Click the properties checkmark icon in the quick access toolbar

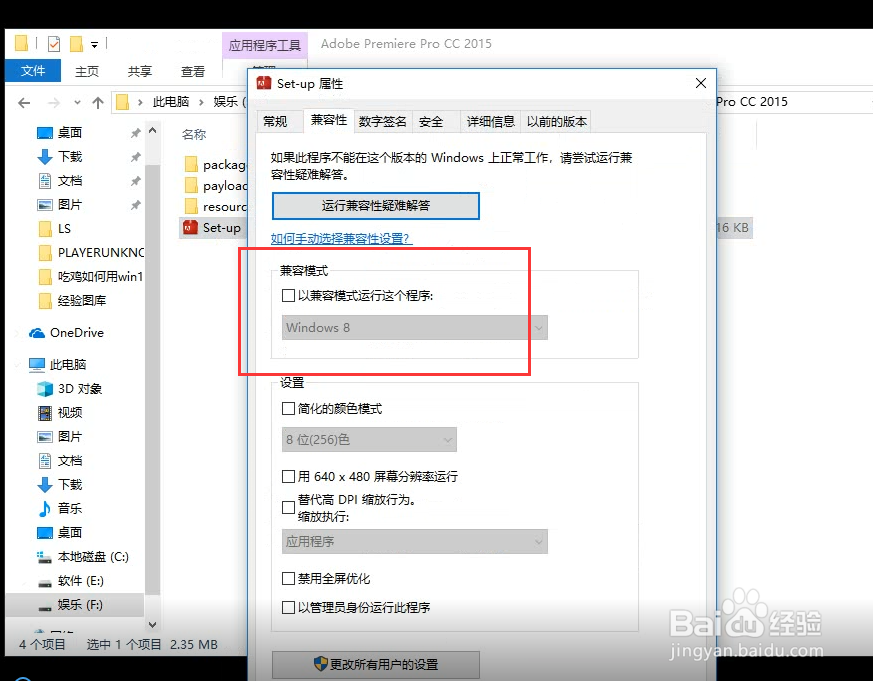54,43
